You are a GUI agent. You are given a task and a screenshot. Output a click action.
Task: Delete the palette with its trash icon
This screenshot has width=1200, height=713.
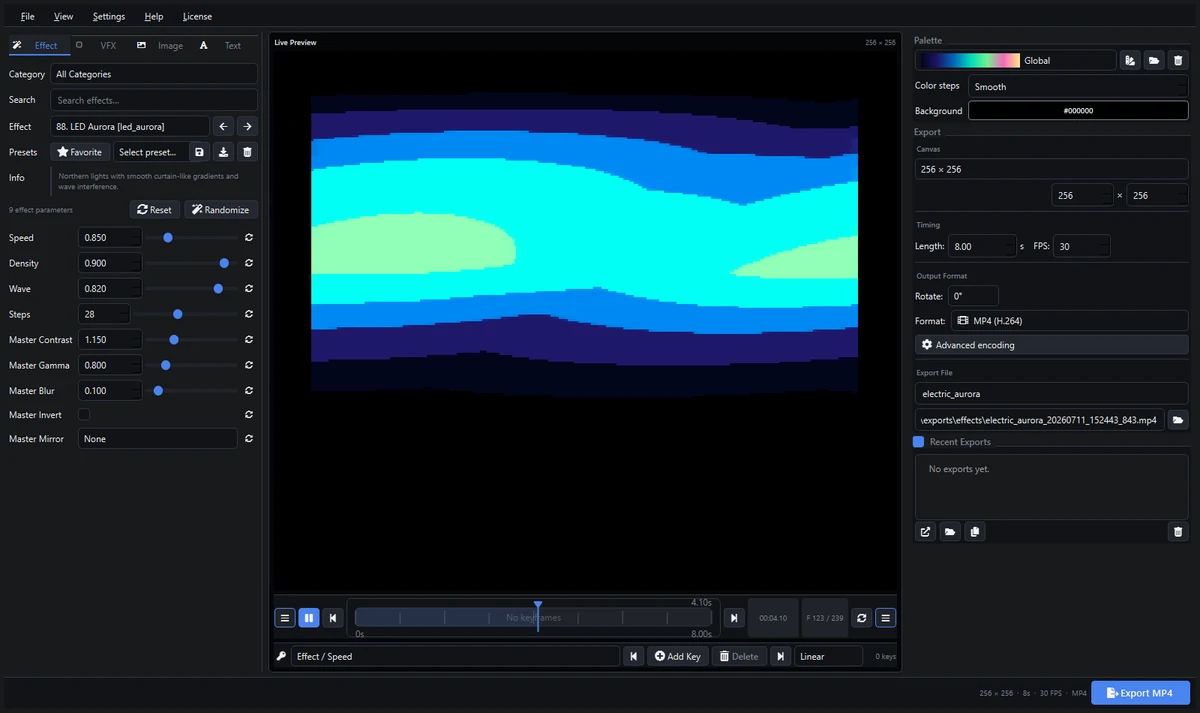coord(1178,61)
